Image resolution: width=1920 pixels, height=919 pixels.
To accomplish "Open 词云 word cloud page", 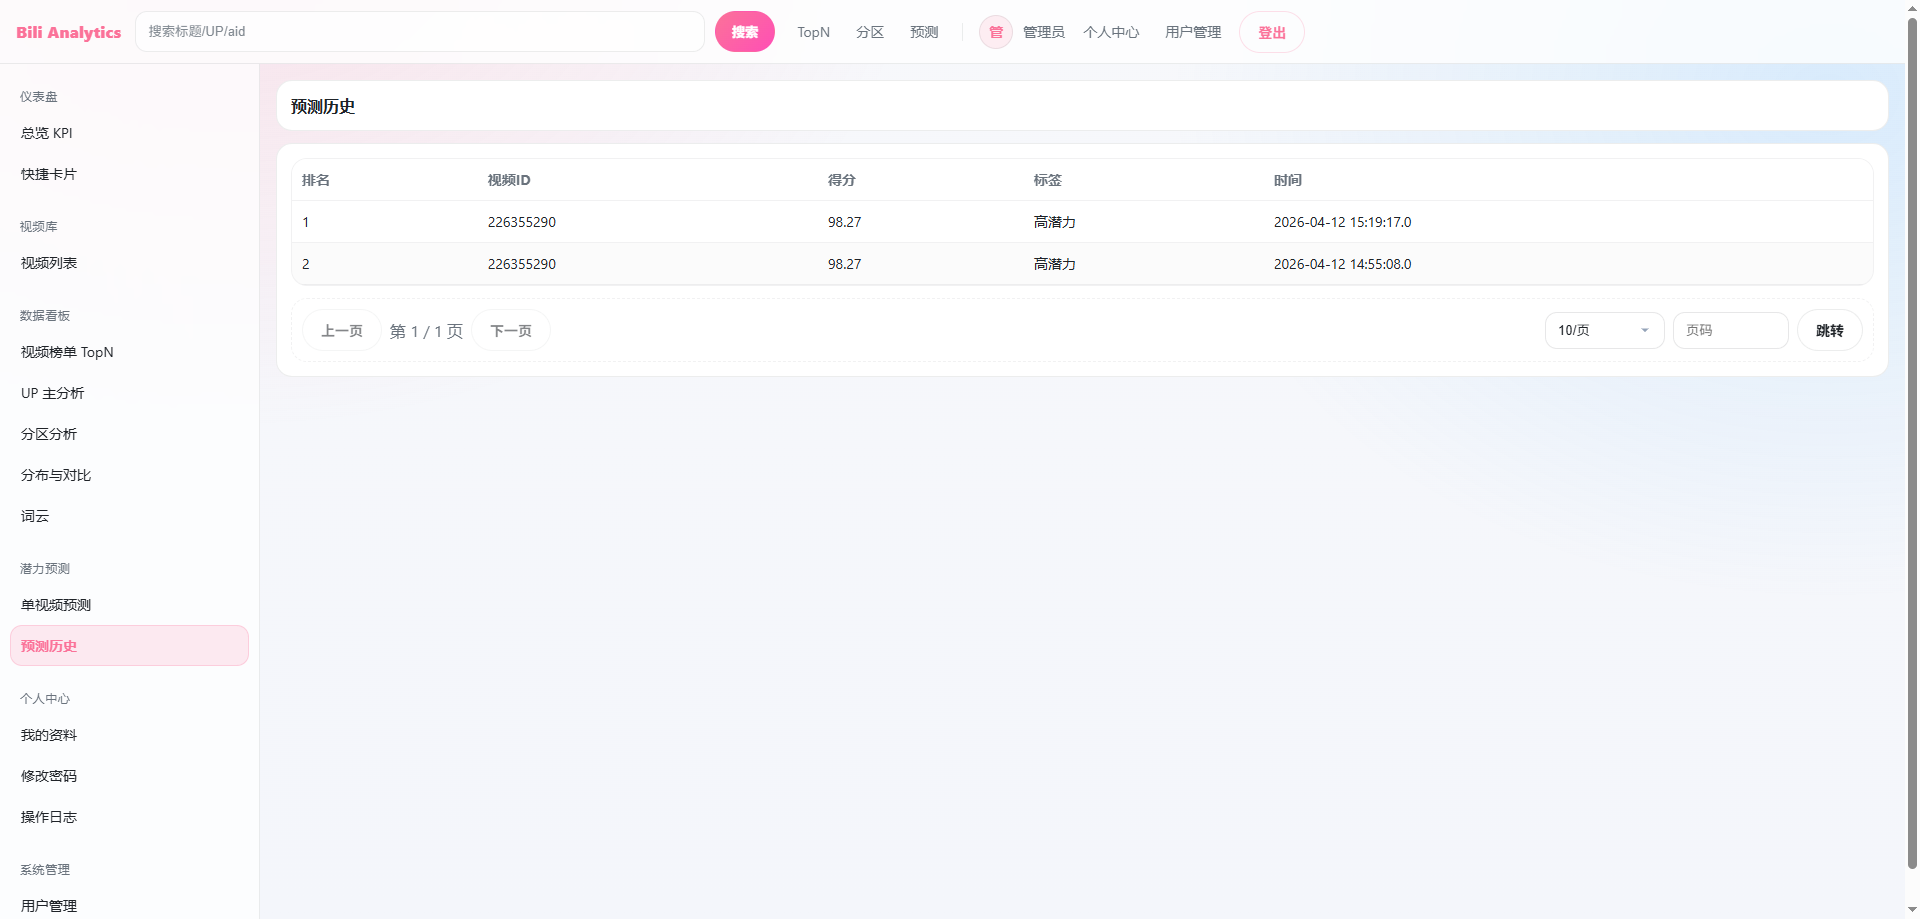I will coord(35,516).
